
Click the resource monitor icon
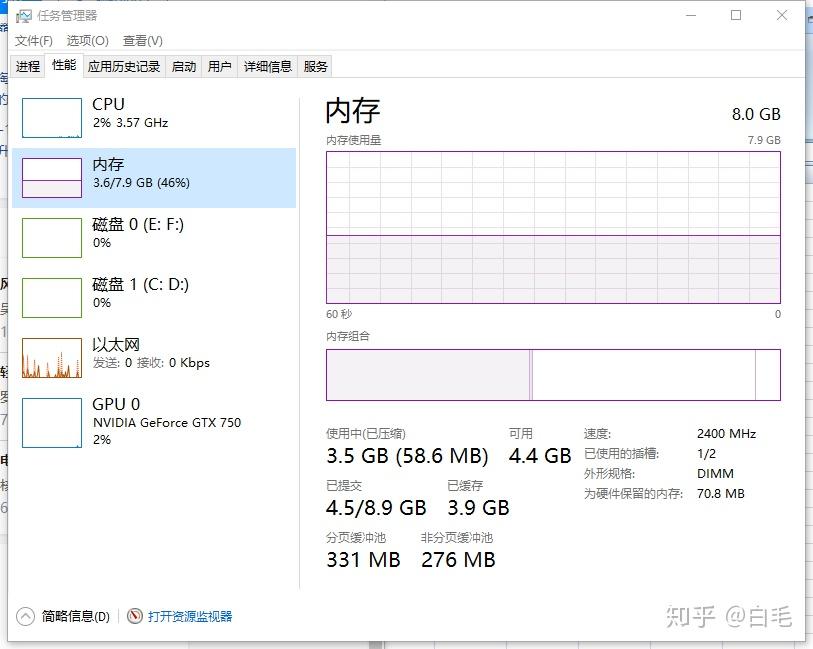tap(135, 617)
